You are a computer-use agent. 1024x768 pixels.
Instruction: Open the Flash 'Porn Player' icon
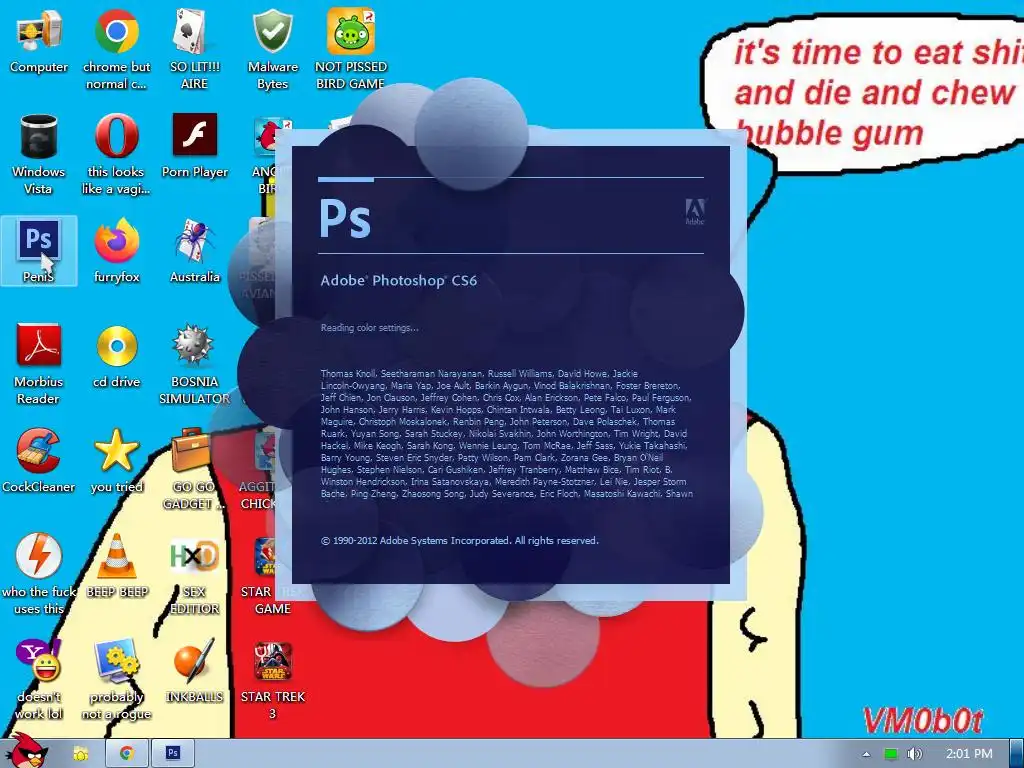point(195,146)
